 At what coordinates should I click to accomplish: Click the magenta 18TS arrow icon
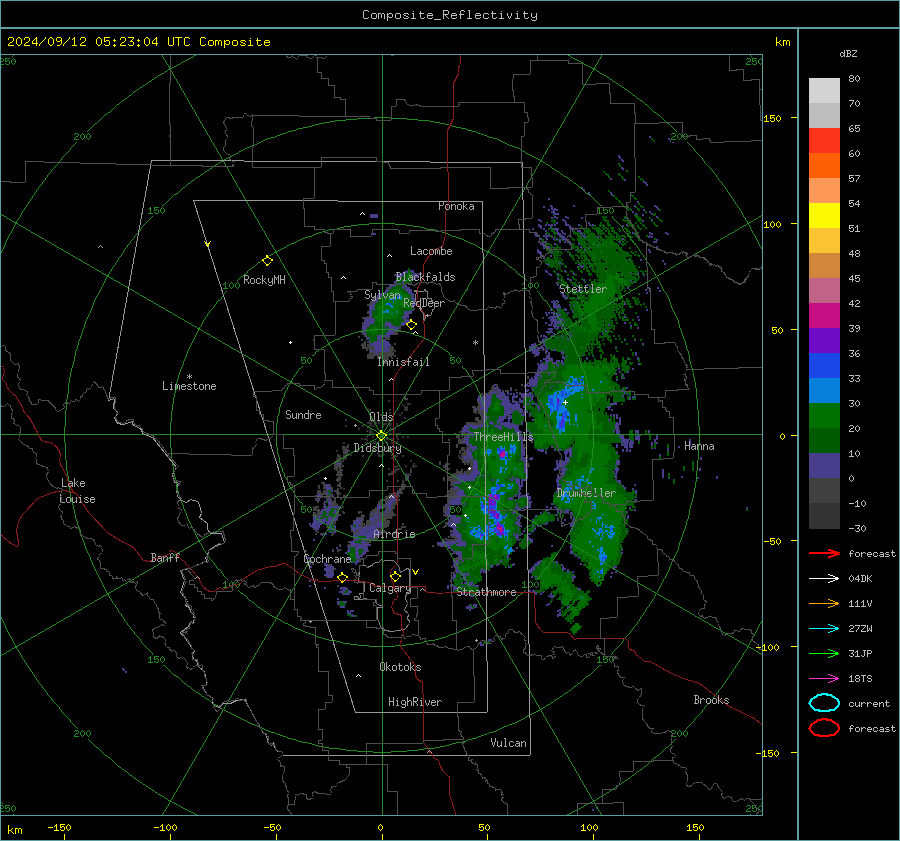824,679
